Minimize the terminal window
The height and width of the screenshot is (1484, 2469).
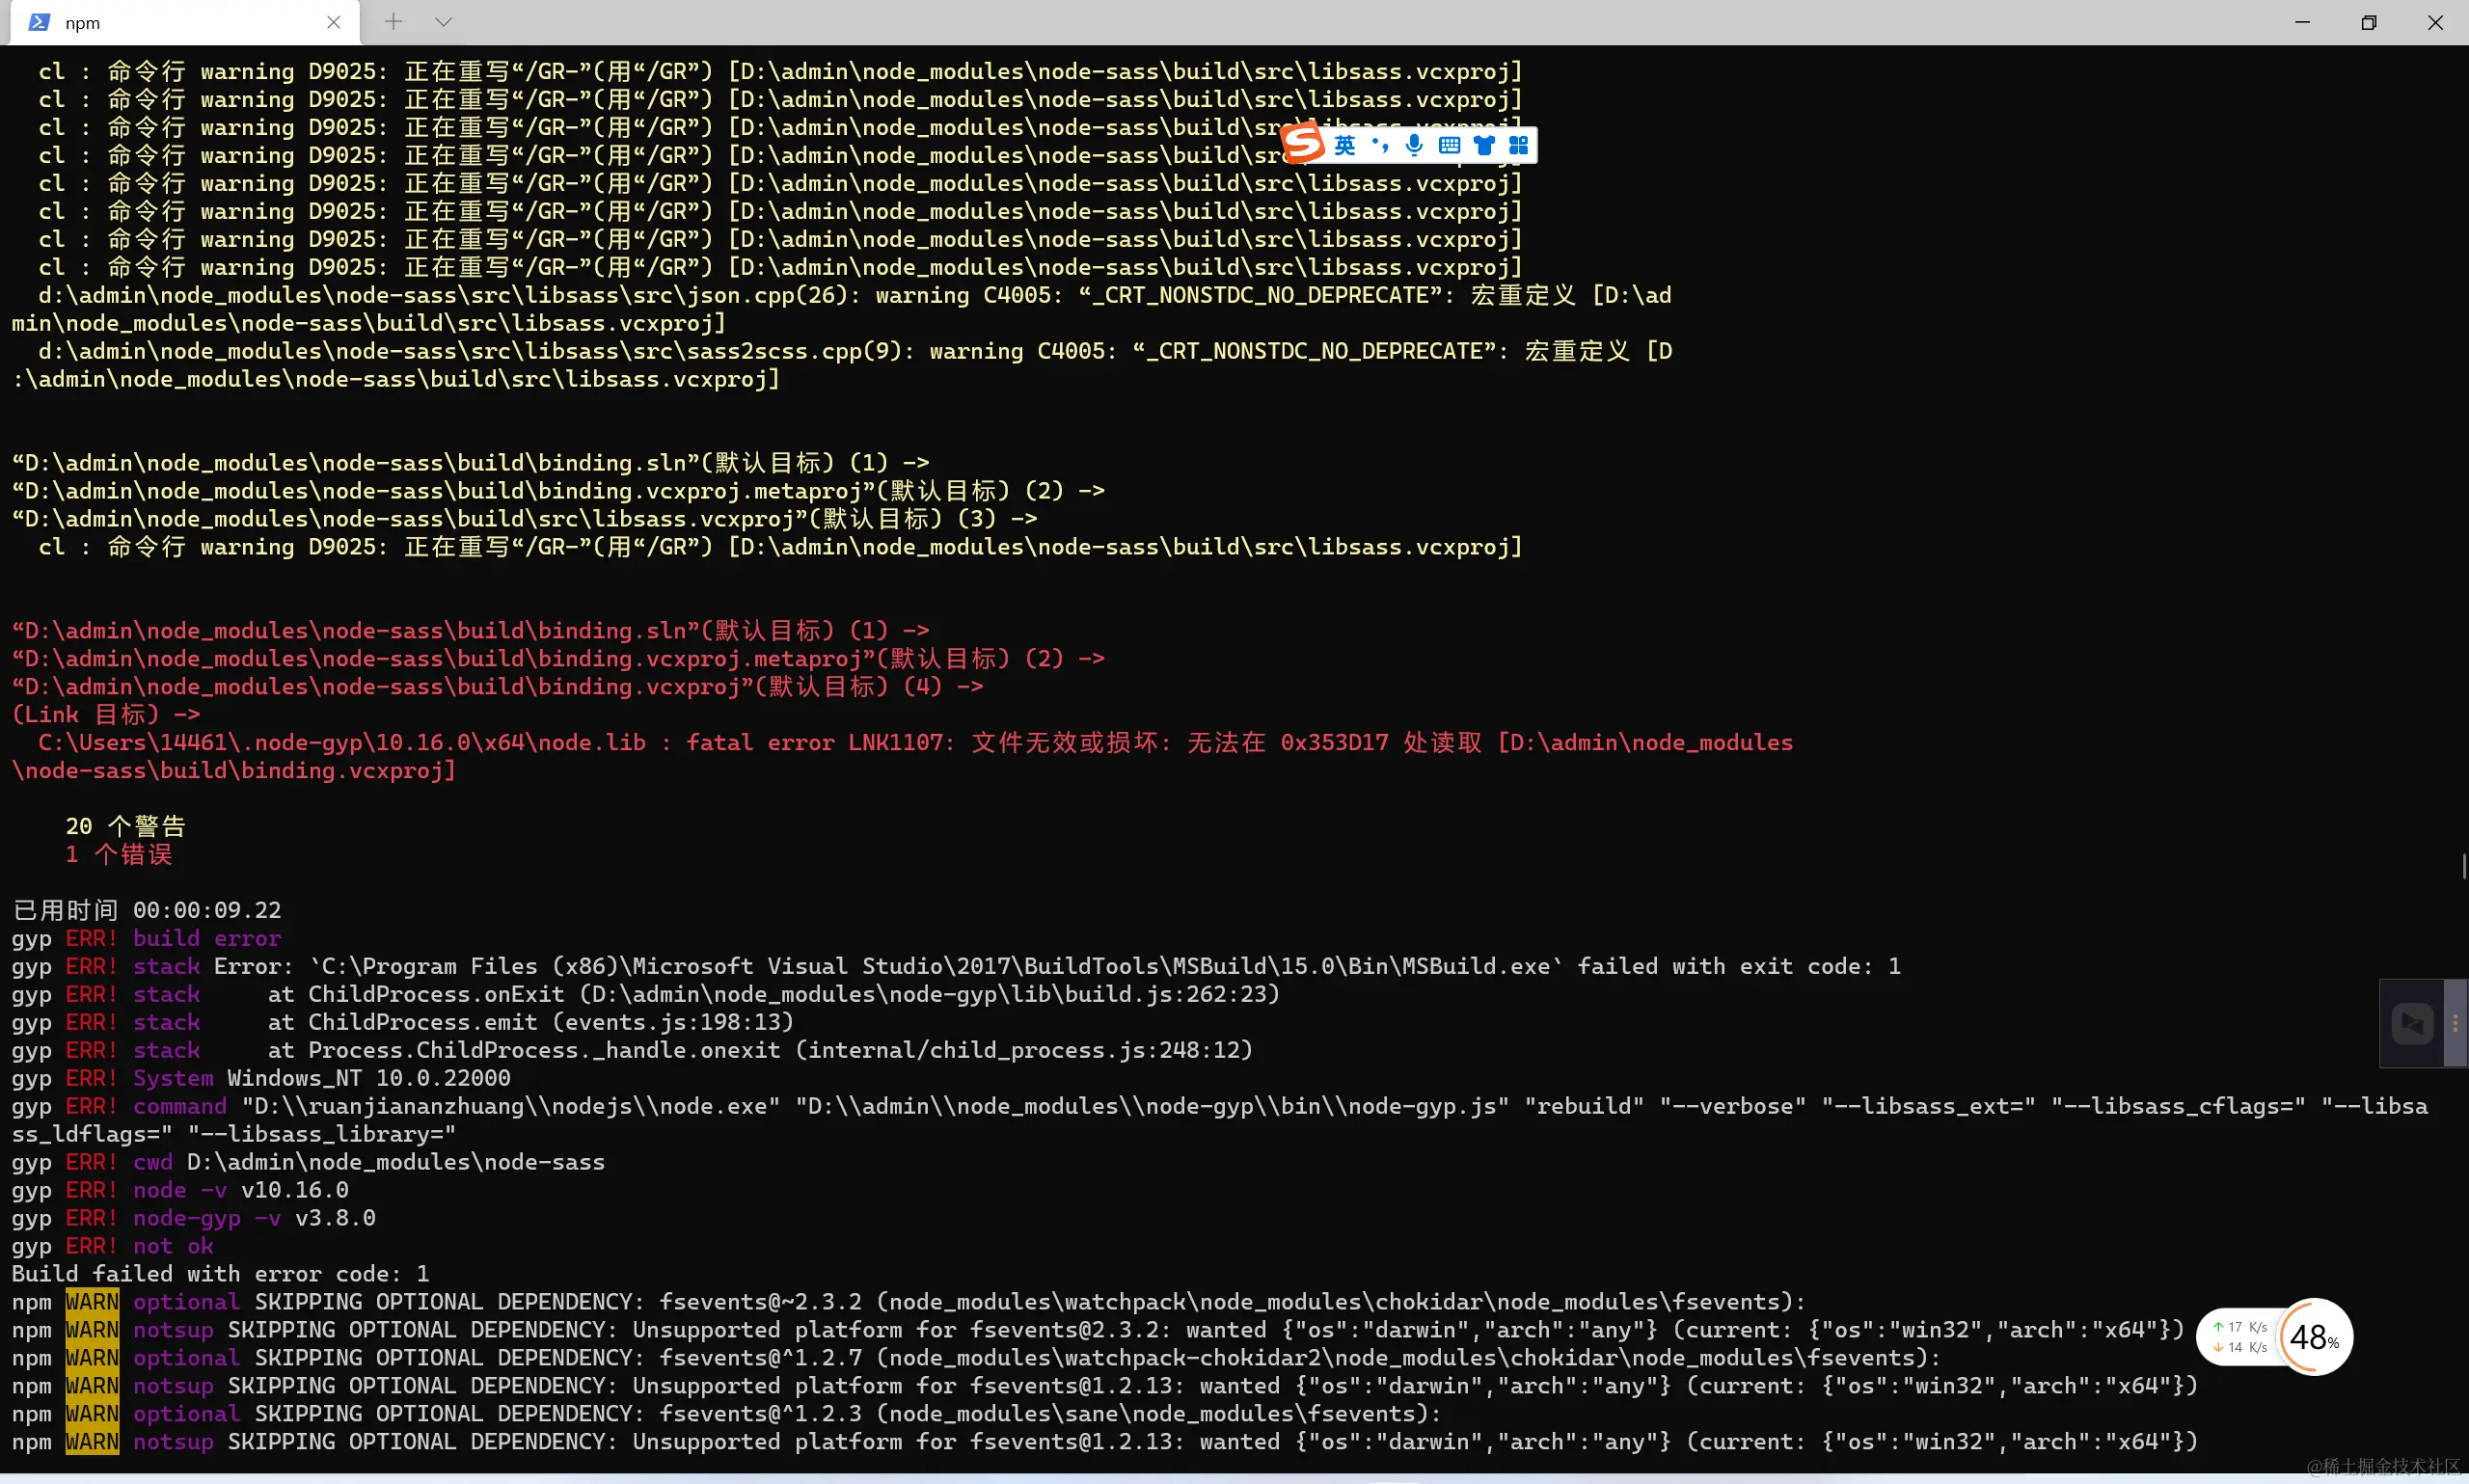2301,22
